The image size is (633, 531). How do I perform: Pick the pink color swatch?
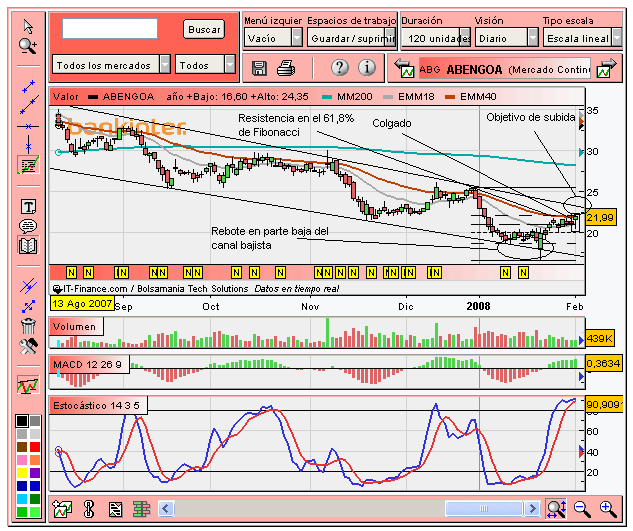[x=22, y=460]
